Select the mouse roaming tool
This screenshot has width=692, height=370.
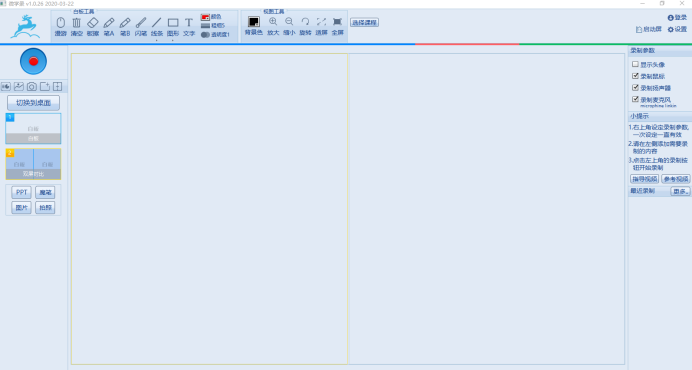(60, 26)
